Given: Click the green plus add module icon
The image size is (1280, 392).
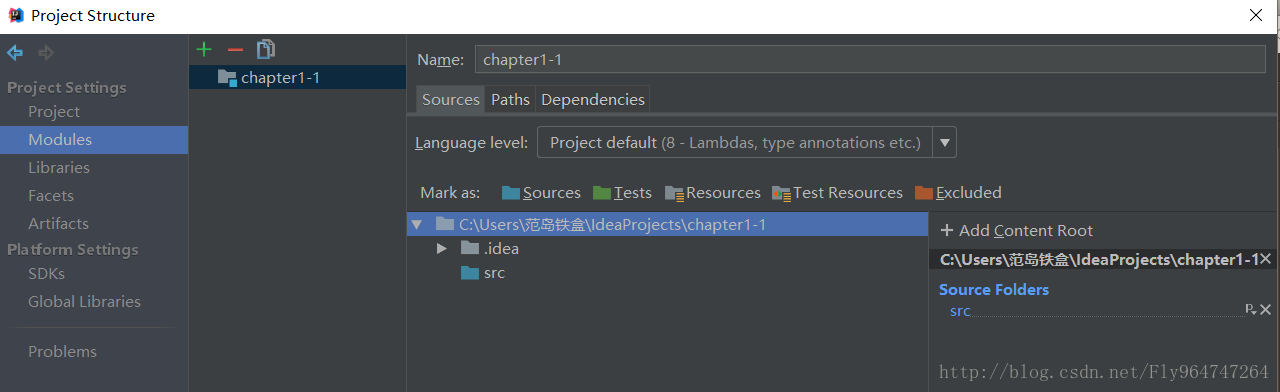Looking at the screenshot, I should (x=204, y=49).
